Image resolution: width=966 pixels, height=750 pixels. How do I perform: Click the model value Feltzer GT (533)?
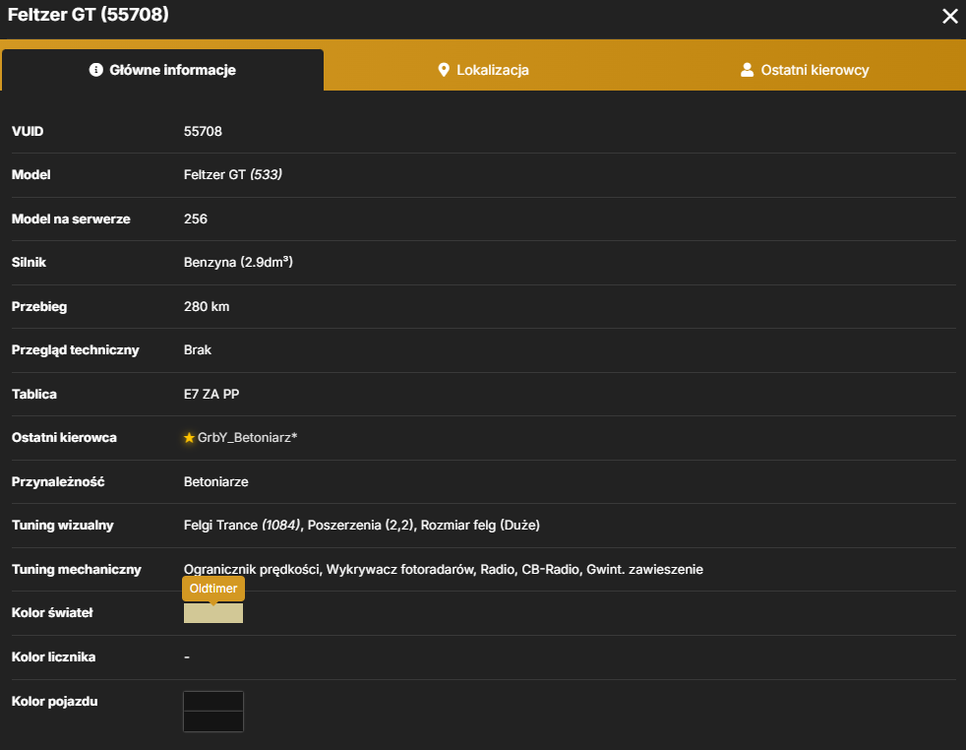coord(233,174)
